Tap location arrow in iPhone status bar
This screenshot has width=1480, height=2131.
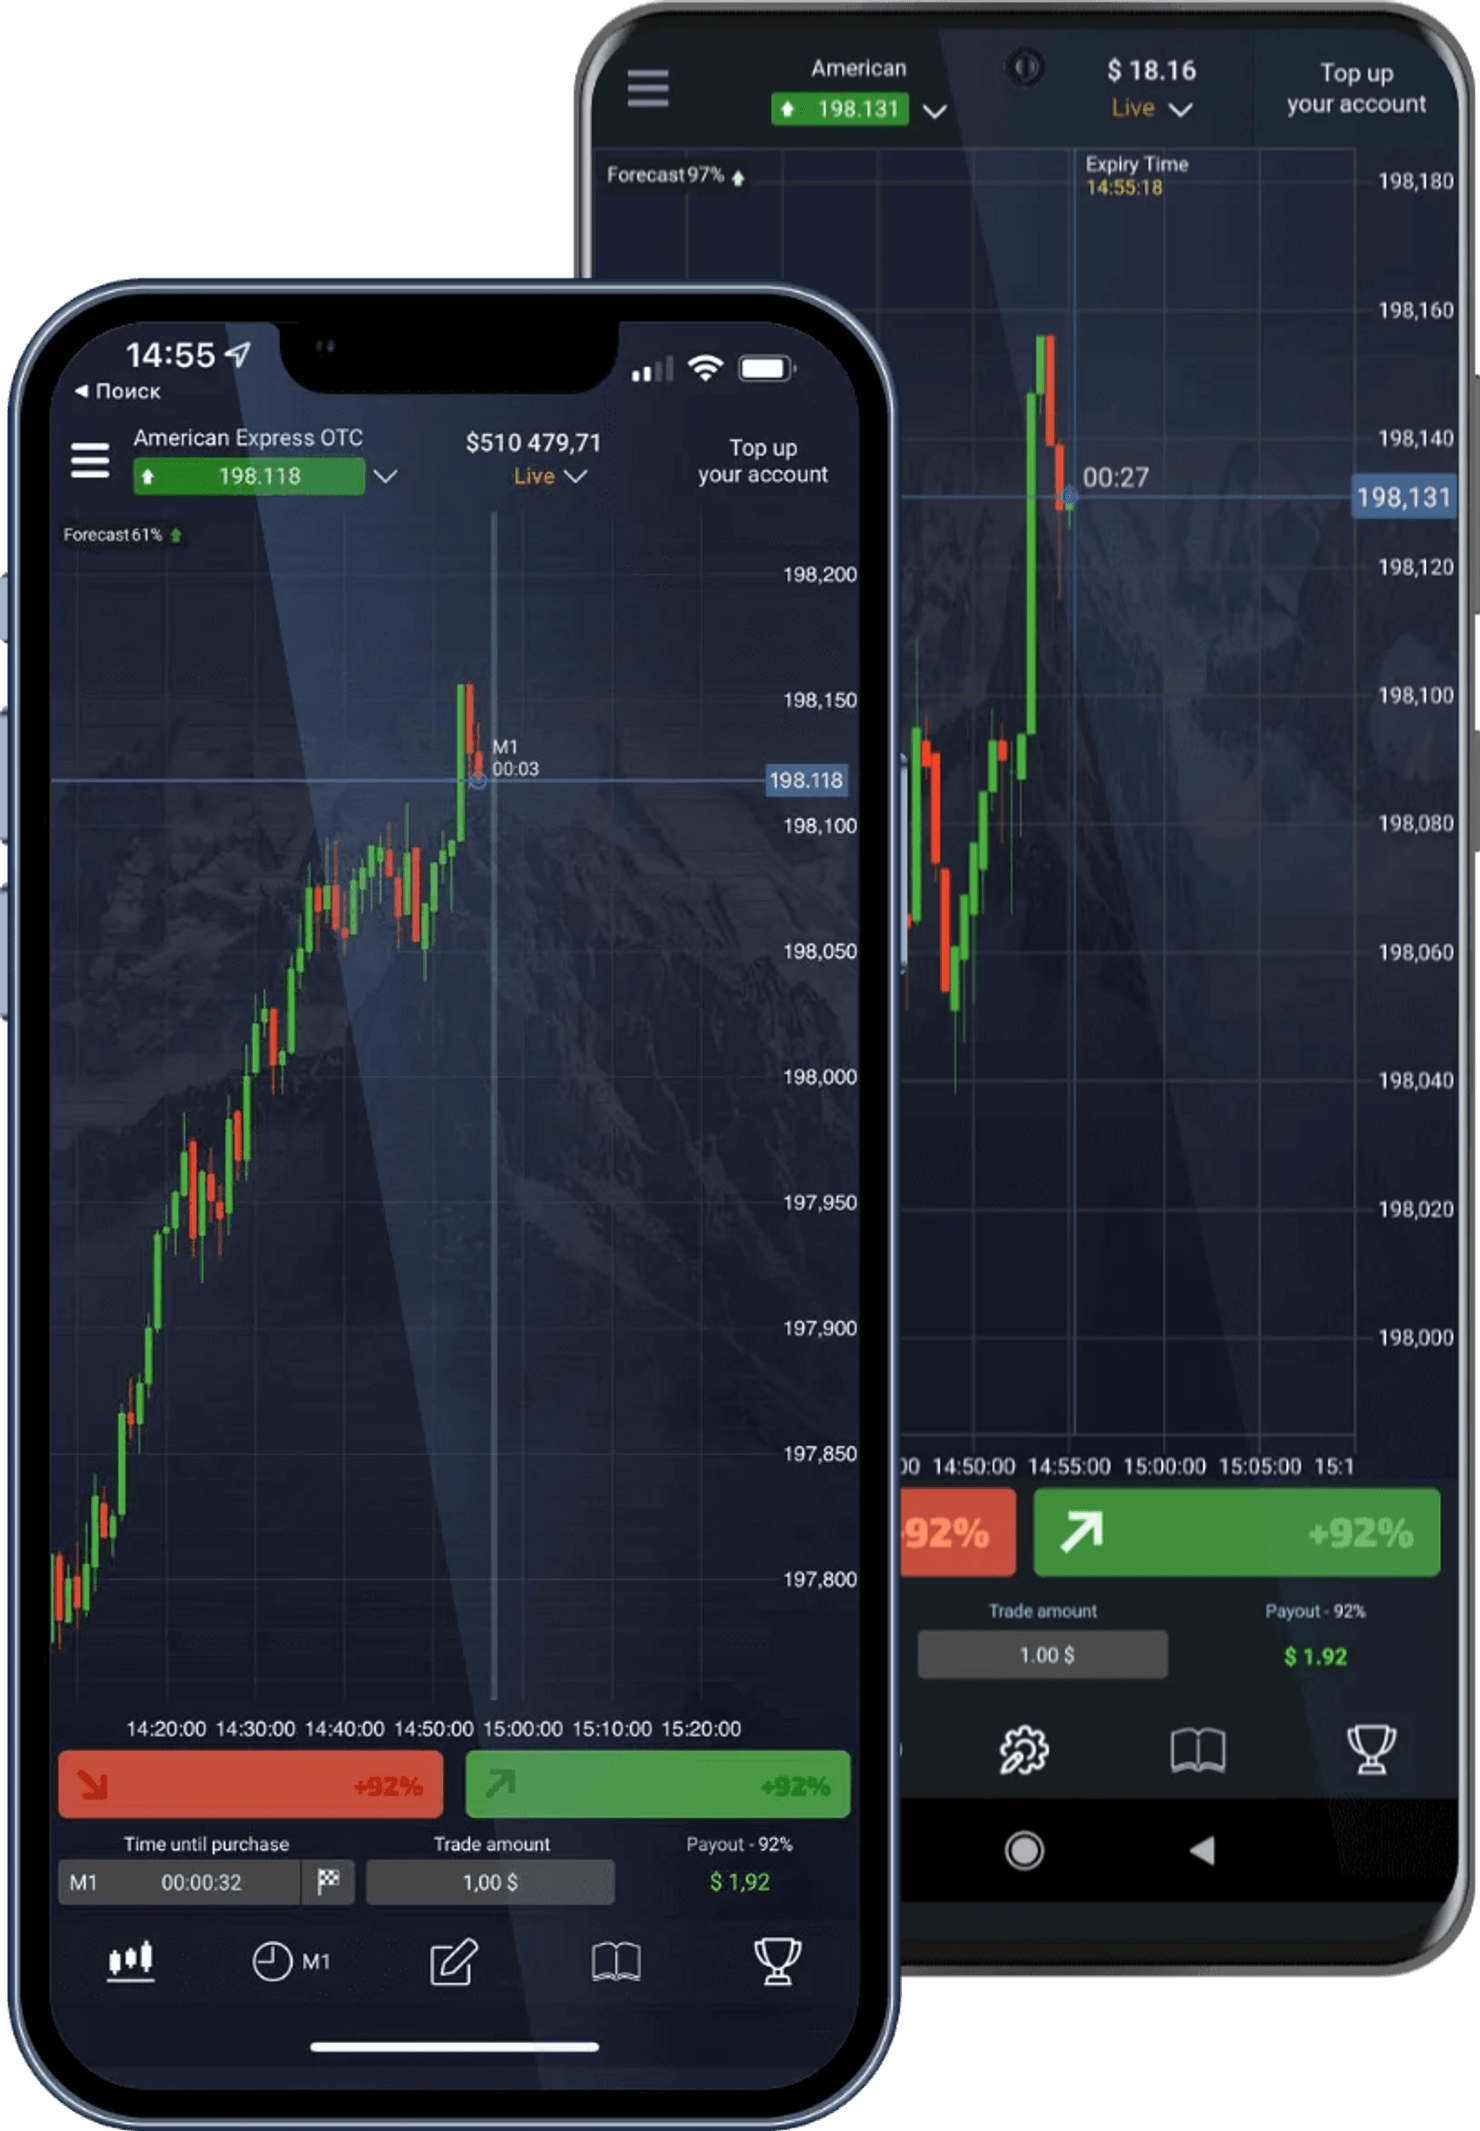(x=238, y=353)
